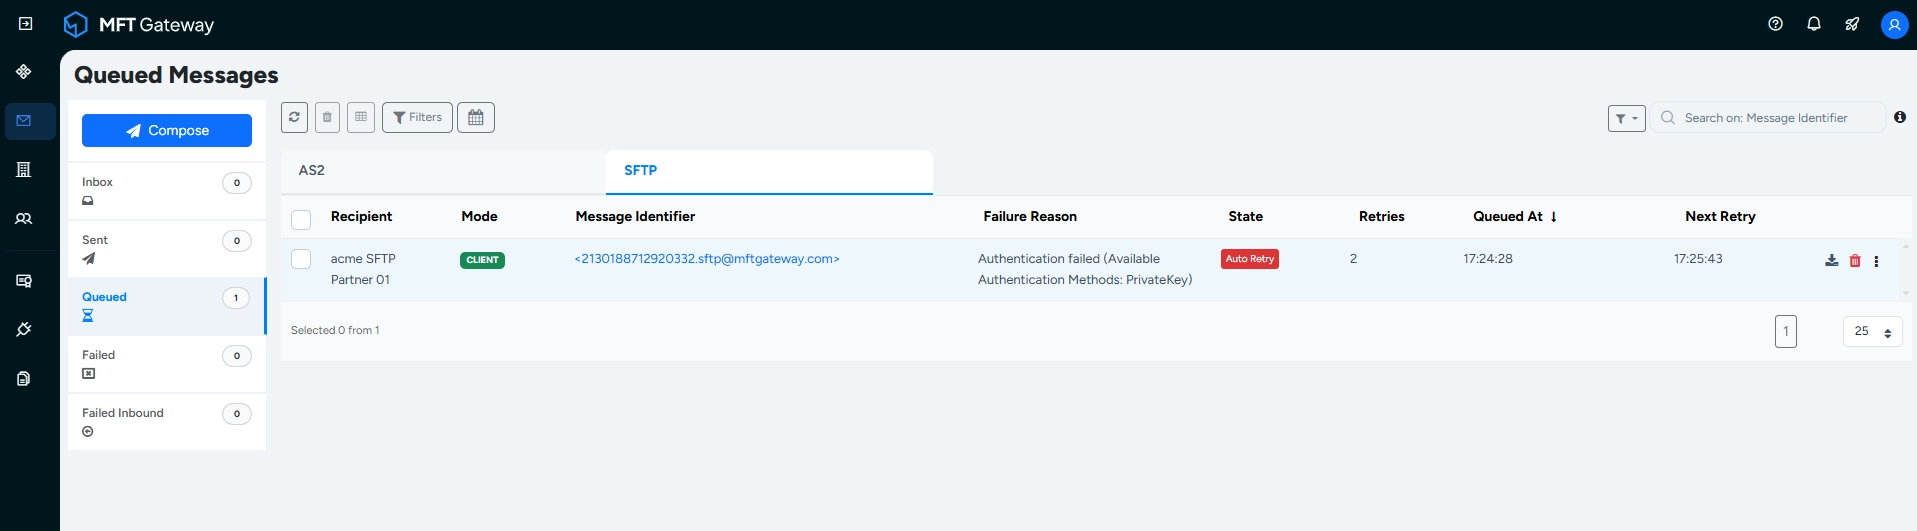
Task: Expand the sidebar with the top-left arrow icon
Action: pos(26,24)
